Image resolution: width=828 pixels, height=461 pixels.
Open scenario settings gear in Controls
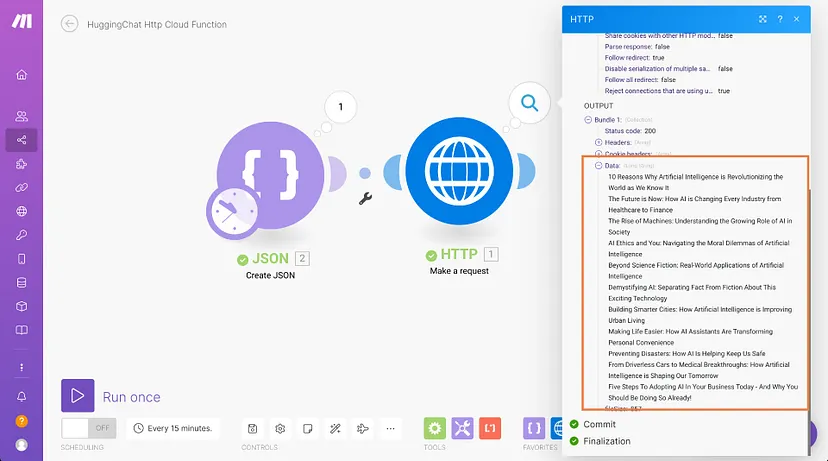[281, 428]
